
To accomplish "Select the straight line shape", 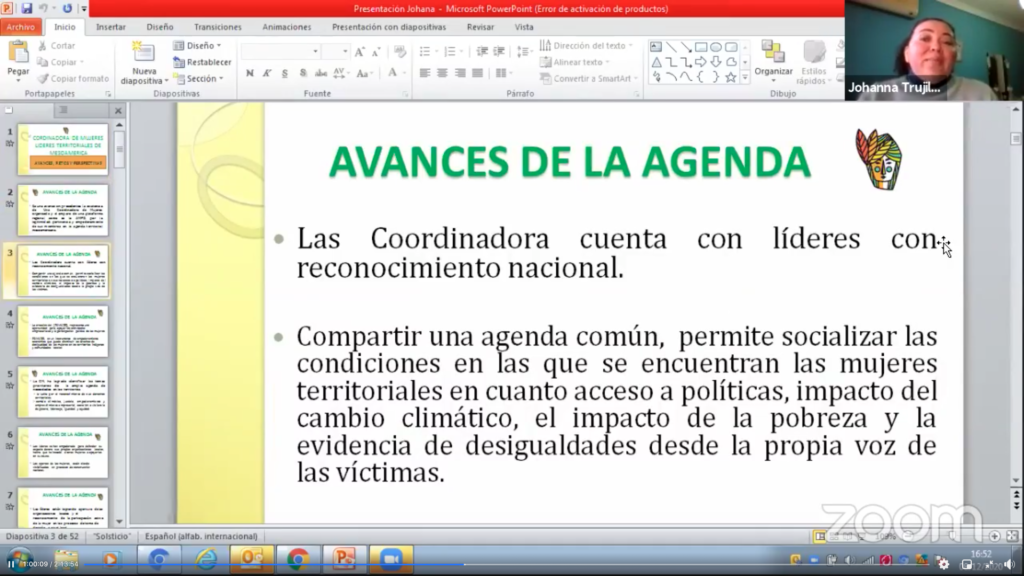I will 671,47.
